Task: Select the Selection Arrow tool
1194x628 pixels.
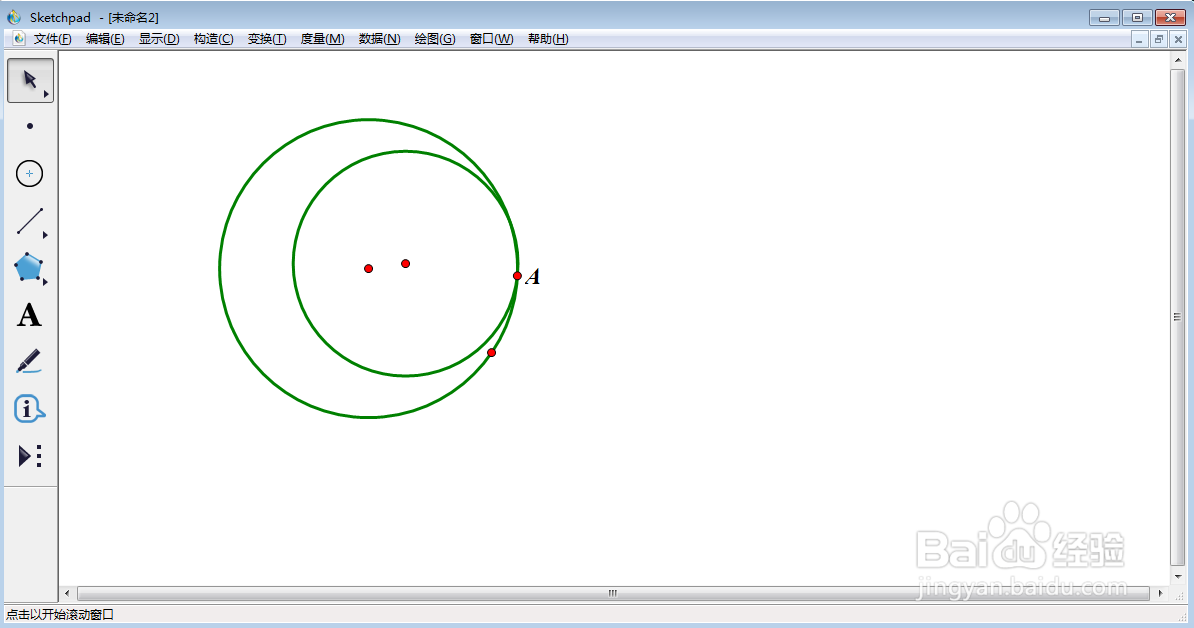Action: (30, 80)
